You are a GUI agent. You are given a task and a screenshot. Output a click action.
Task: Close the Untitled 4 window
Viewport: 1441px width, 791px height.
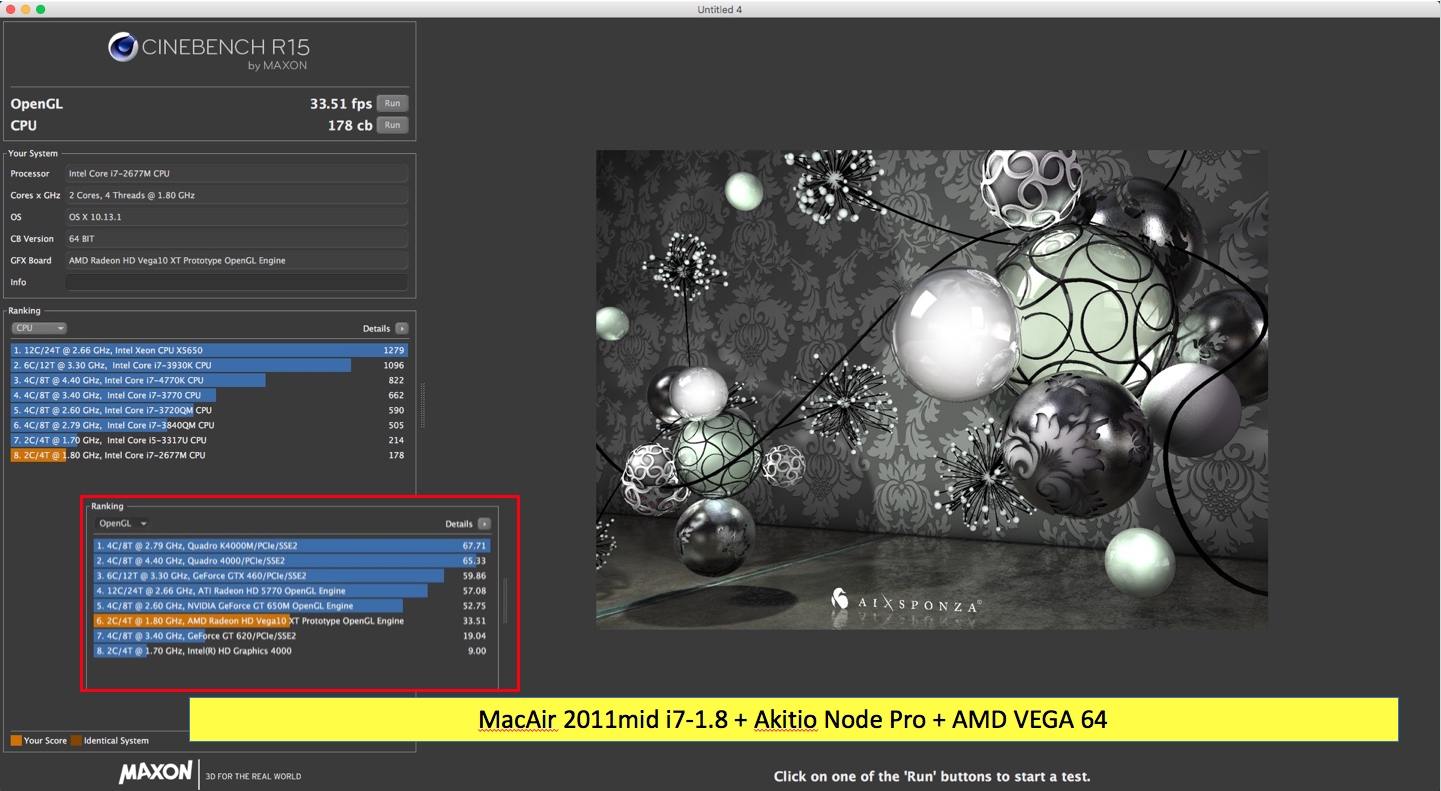pyautogui.click(x=9, y=9)
